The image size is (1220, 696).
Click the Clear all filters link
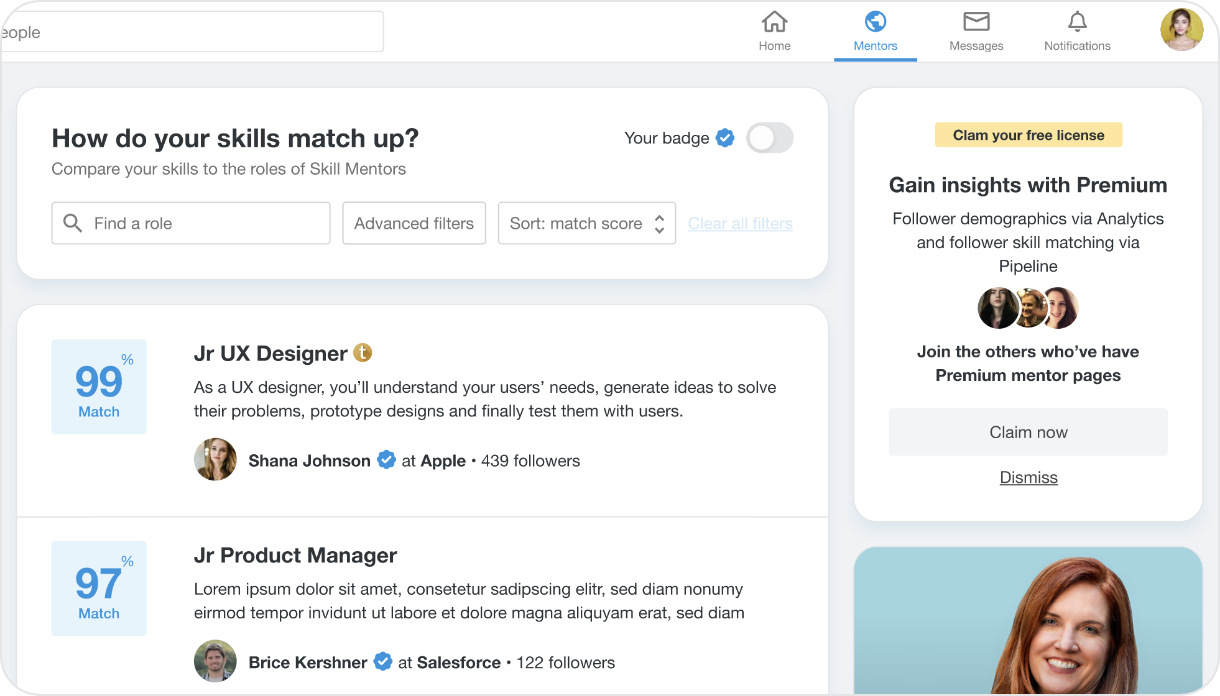[x=740, y=223]
